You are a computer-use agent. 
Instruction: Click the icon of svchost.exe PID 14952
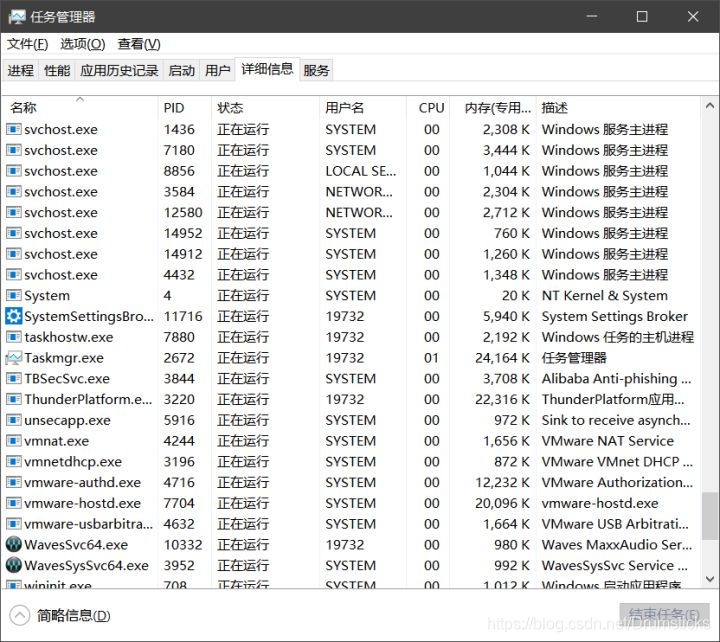[x=14, y=233]
